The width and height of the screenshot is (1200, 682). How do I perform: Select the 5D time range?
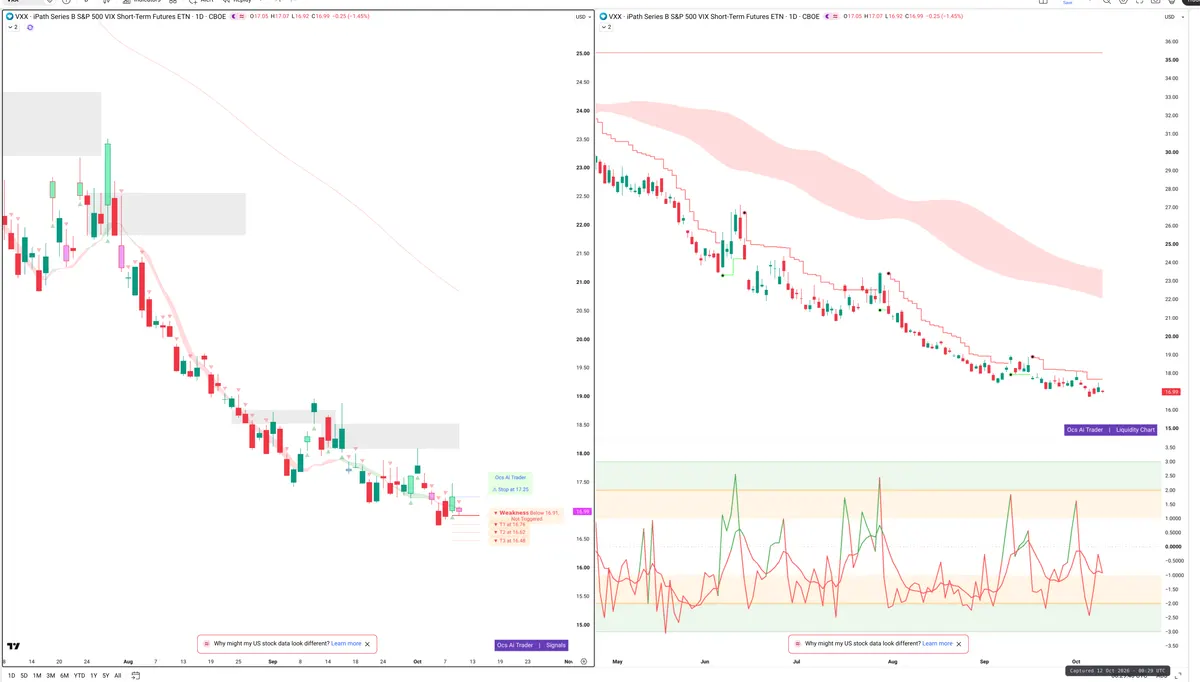pyautogui.click(x=24, y=676)
